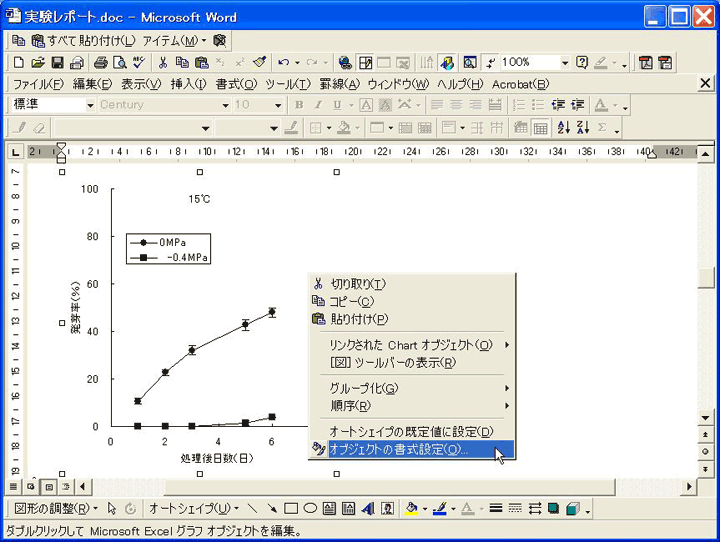Click the Undo arrow icon

tap(283, 63)
